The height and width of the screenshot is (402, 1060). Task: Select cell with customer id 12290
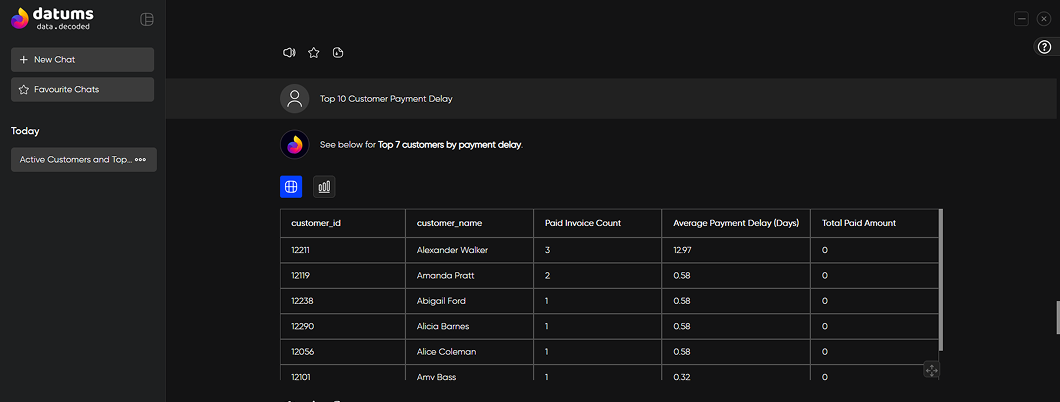point(343,326)
